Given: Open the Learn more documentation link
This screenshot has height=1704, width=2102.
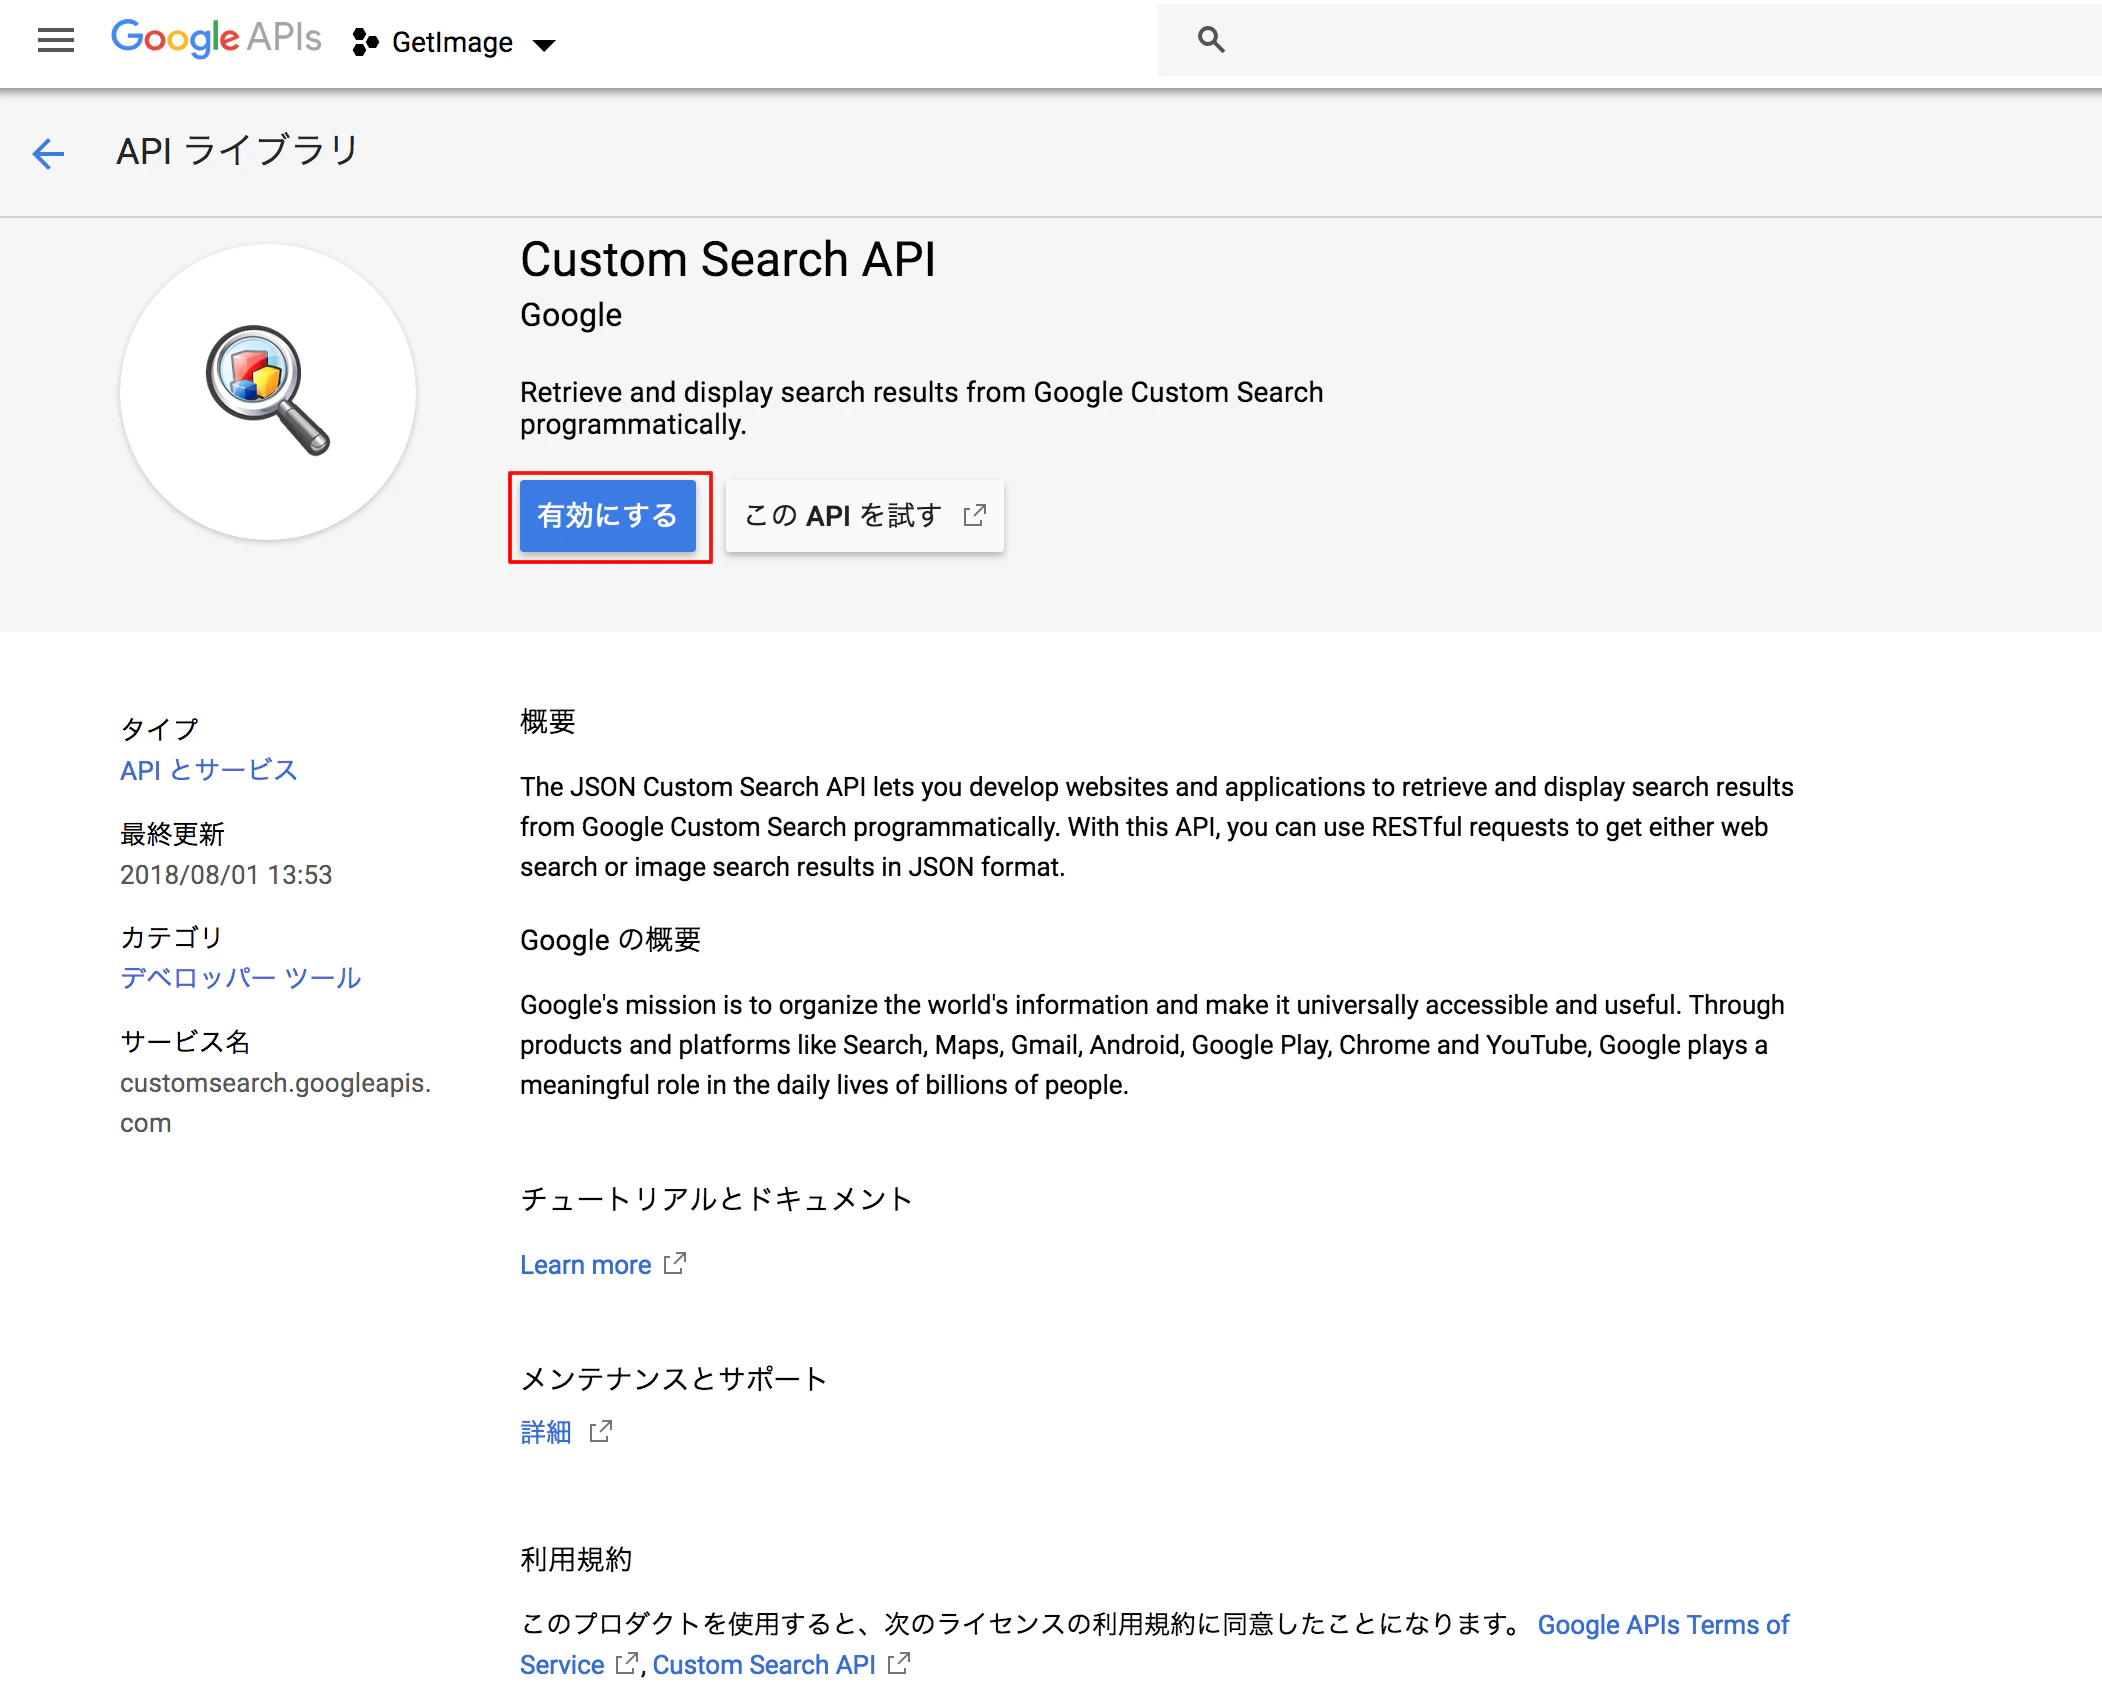Looking at the screenshot, I should pyautogui.click(x=585, y=1265).
